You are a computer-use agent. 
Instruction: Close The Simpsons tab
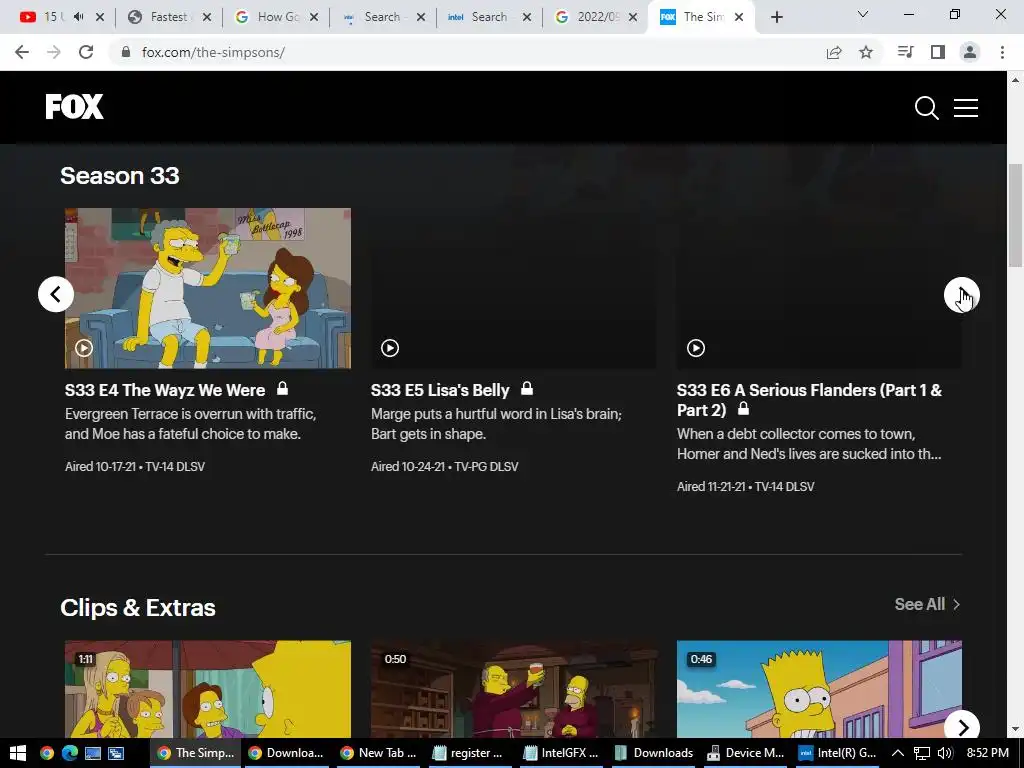tap(739, 17)
